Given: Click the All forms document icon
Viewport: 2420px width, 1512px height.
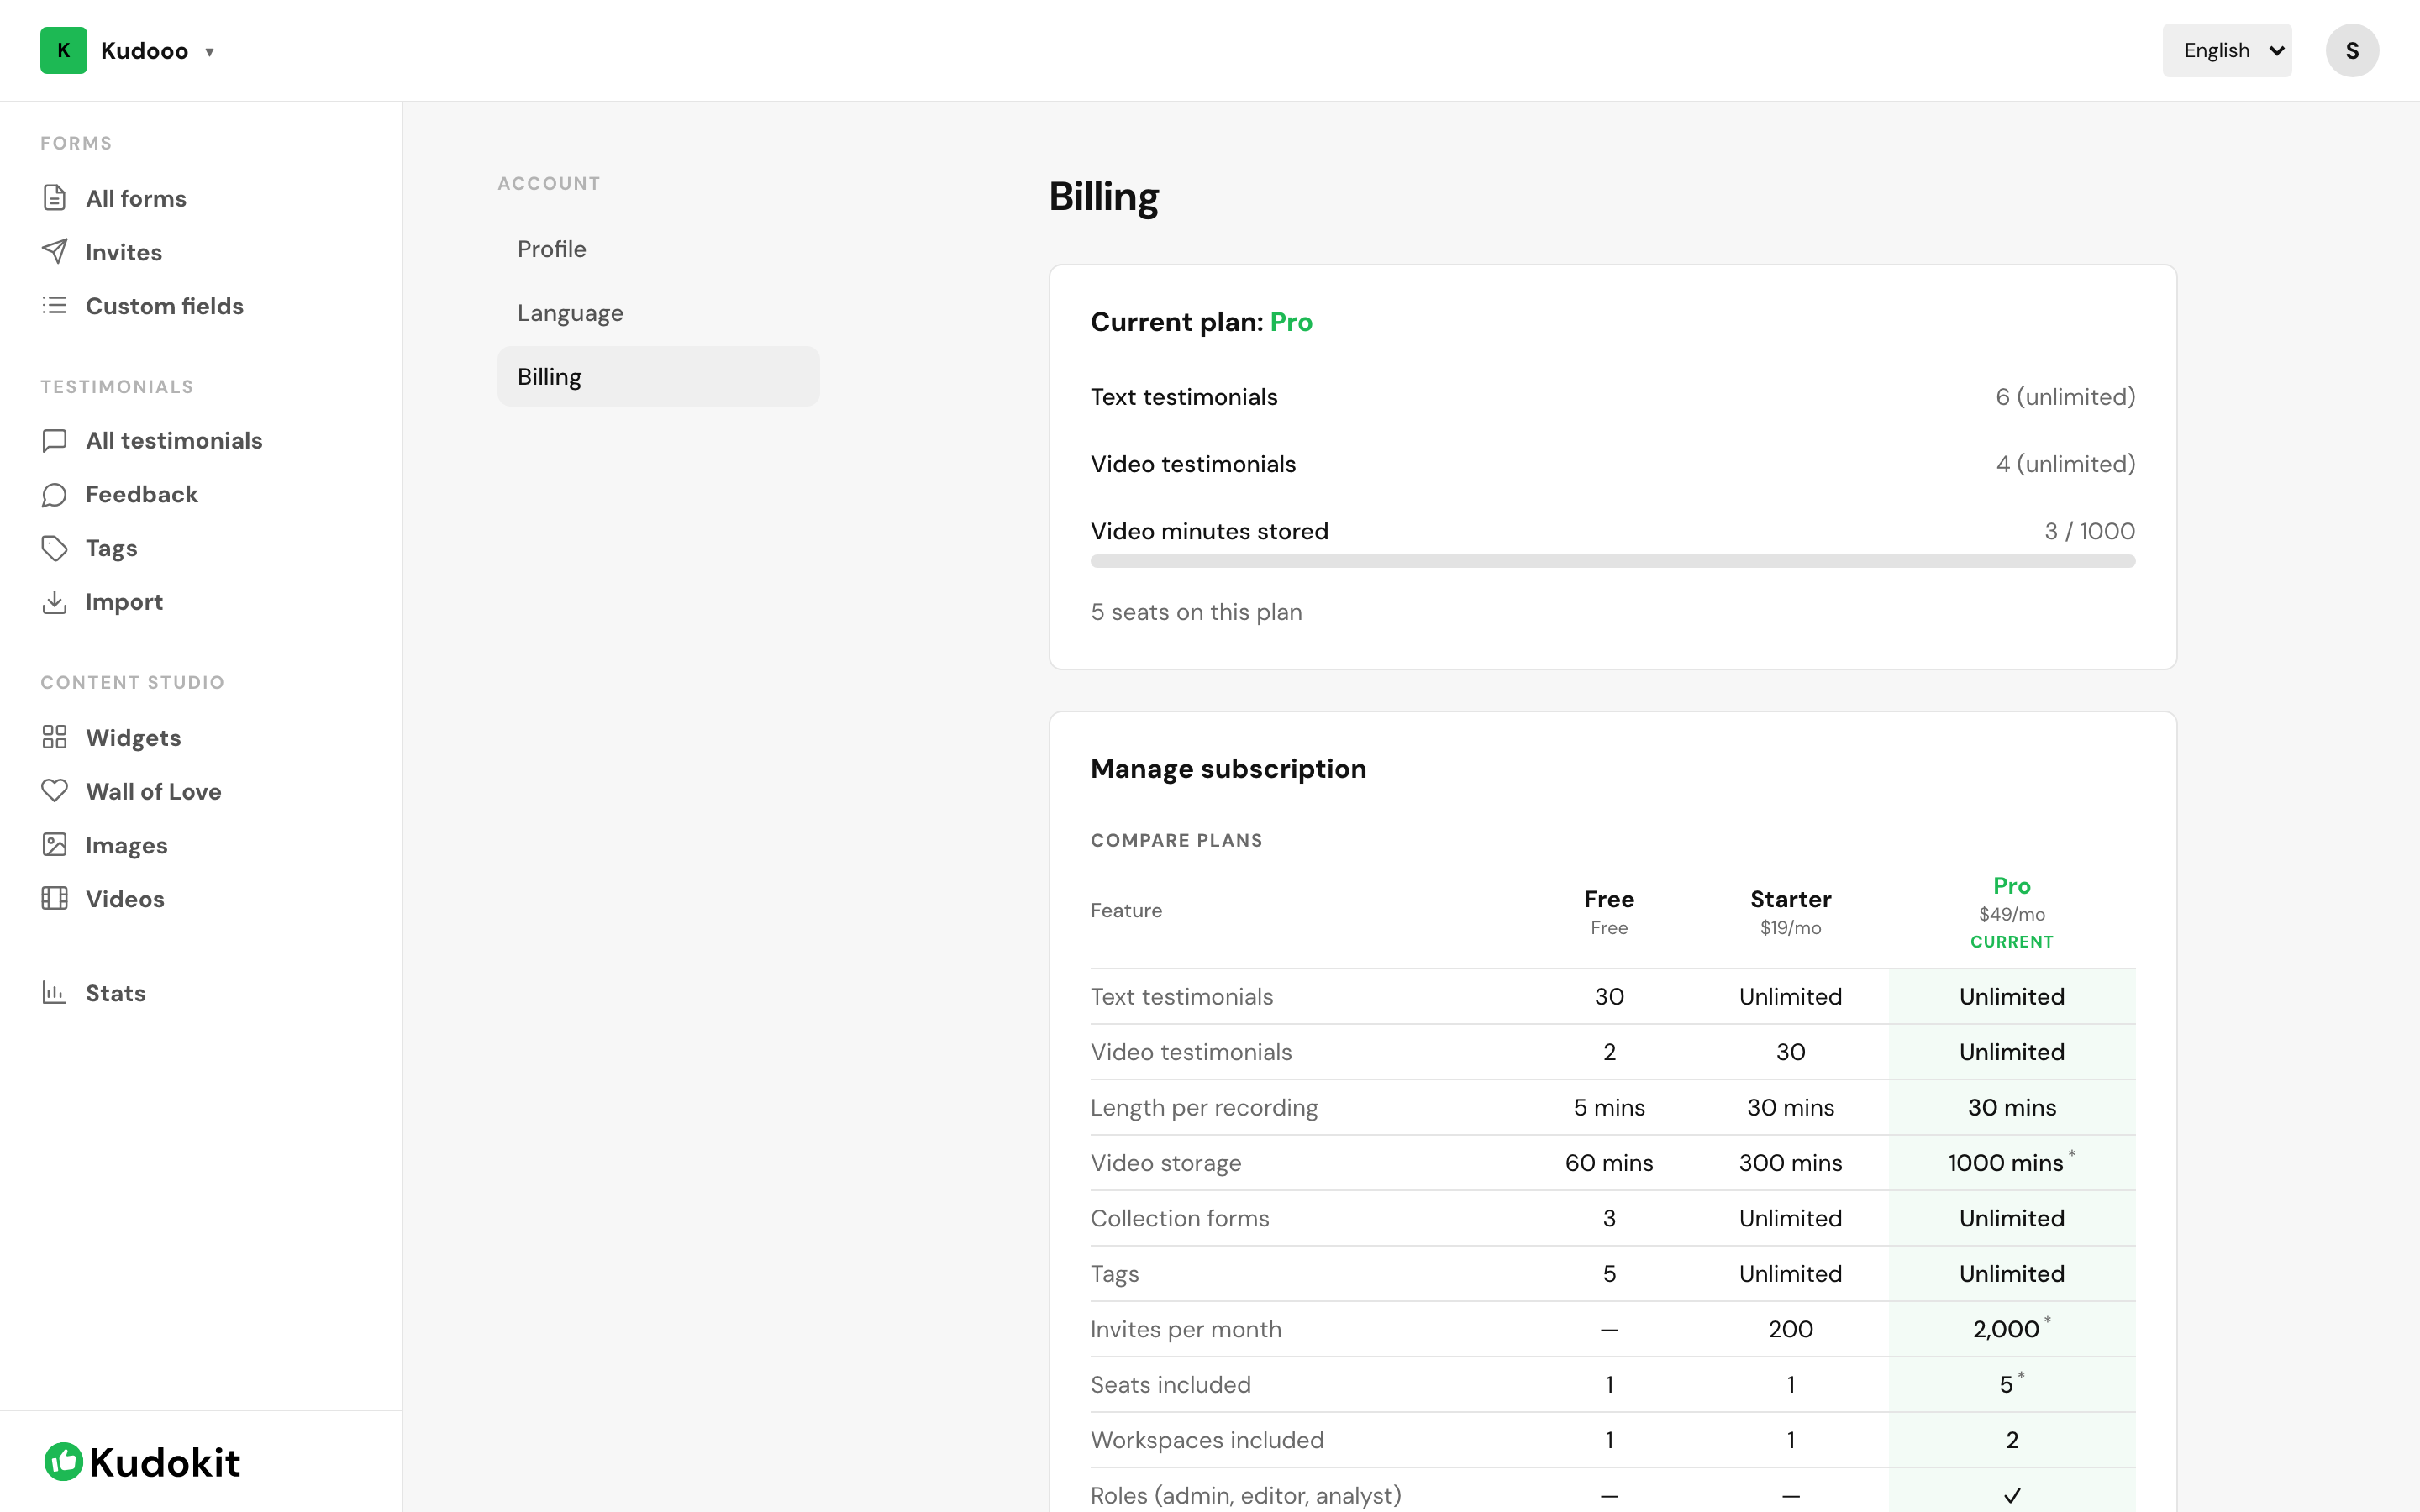Looking at the screenshot, I should click(55, 198).
